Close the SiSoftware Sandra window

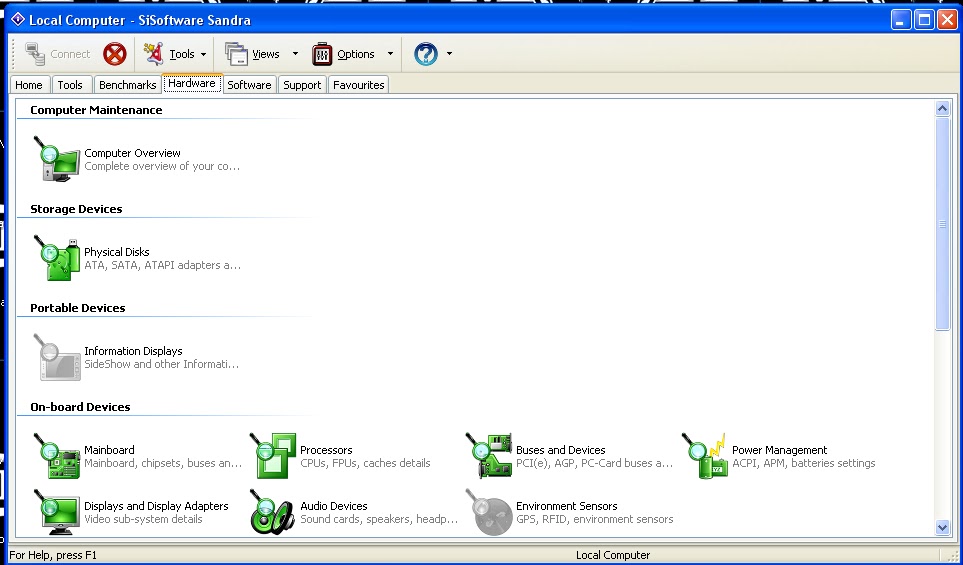coord(946,20)
